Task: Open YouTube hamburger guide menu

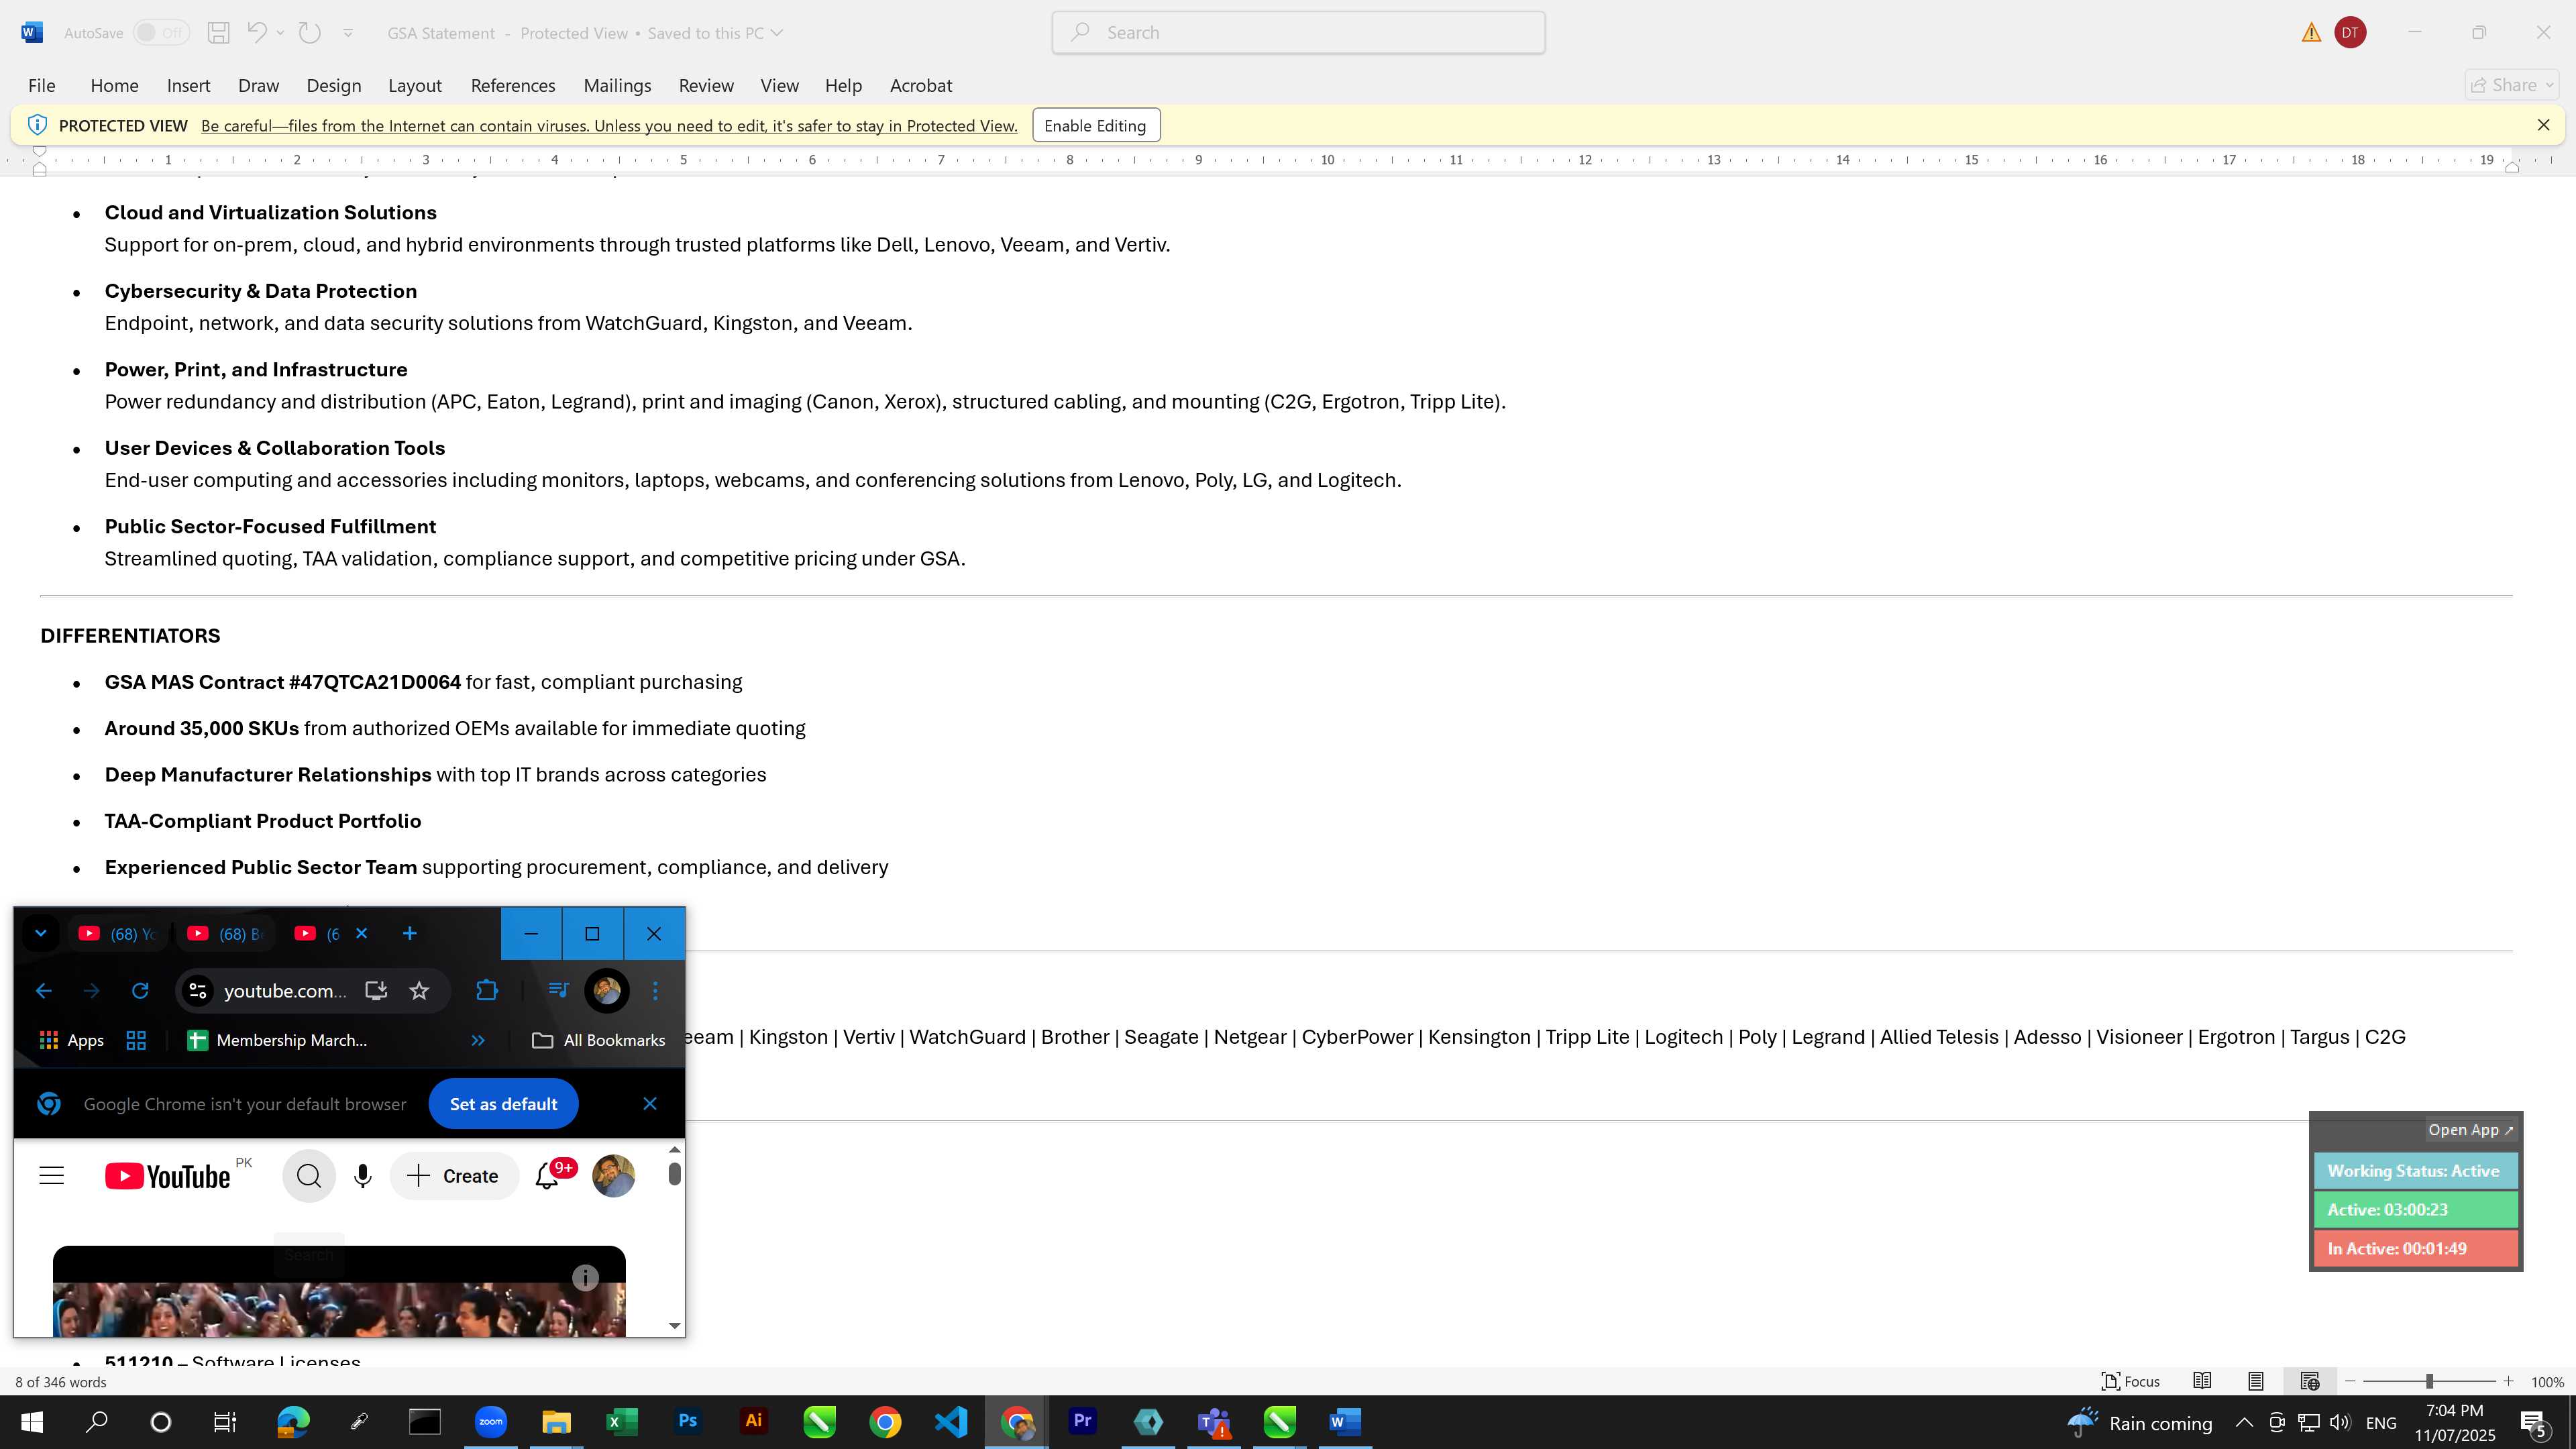Action: (x=51, y=1176)
